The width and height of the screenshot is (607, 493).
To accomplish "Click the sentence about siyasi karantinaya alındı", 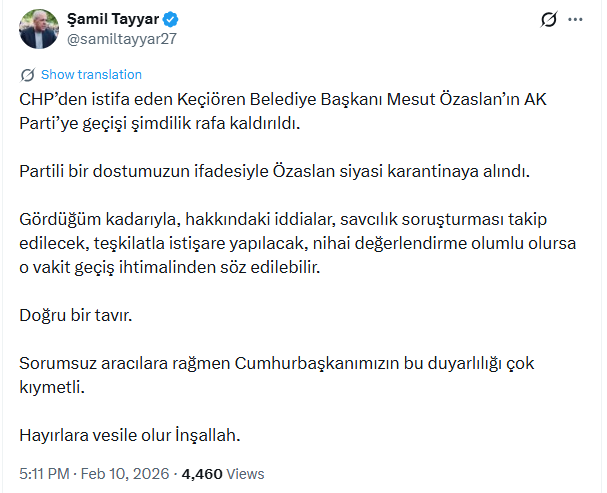I will point(272,171).
